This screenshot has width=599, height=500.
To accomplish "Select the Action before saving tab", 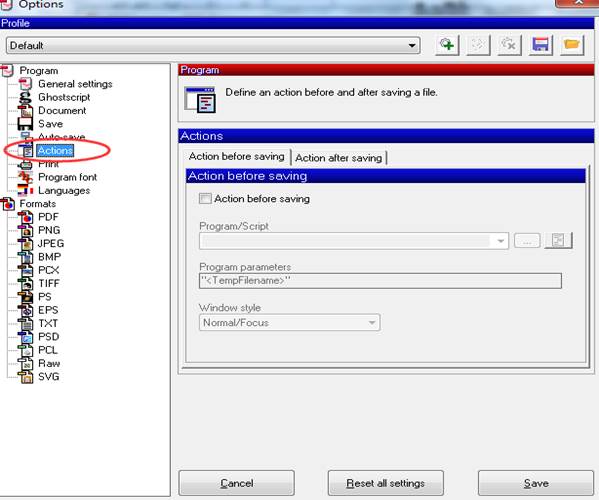I will click(237, 157).
